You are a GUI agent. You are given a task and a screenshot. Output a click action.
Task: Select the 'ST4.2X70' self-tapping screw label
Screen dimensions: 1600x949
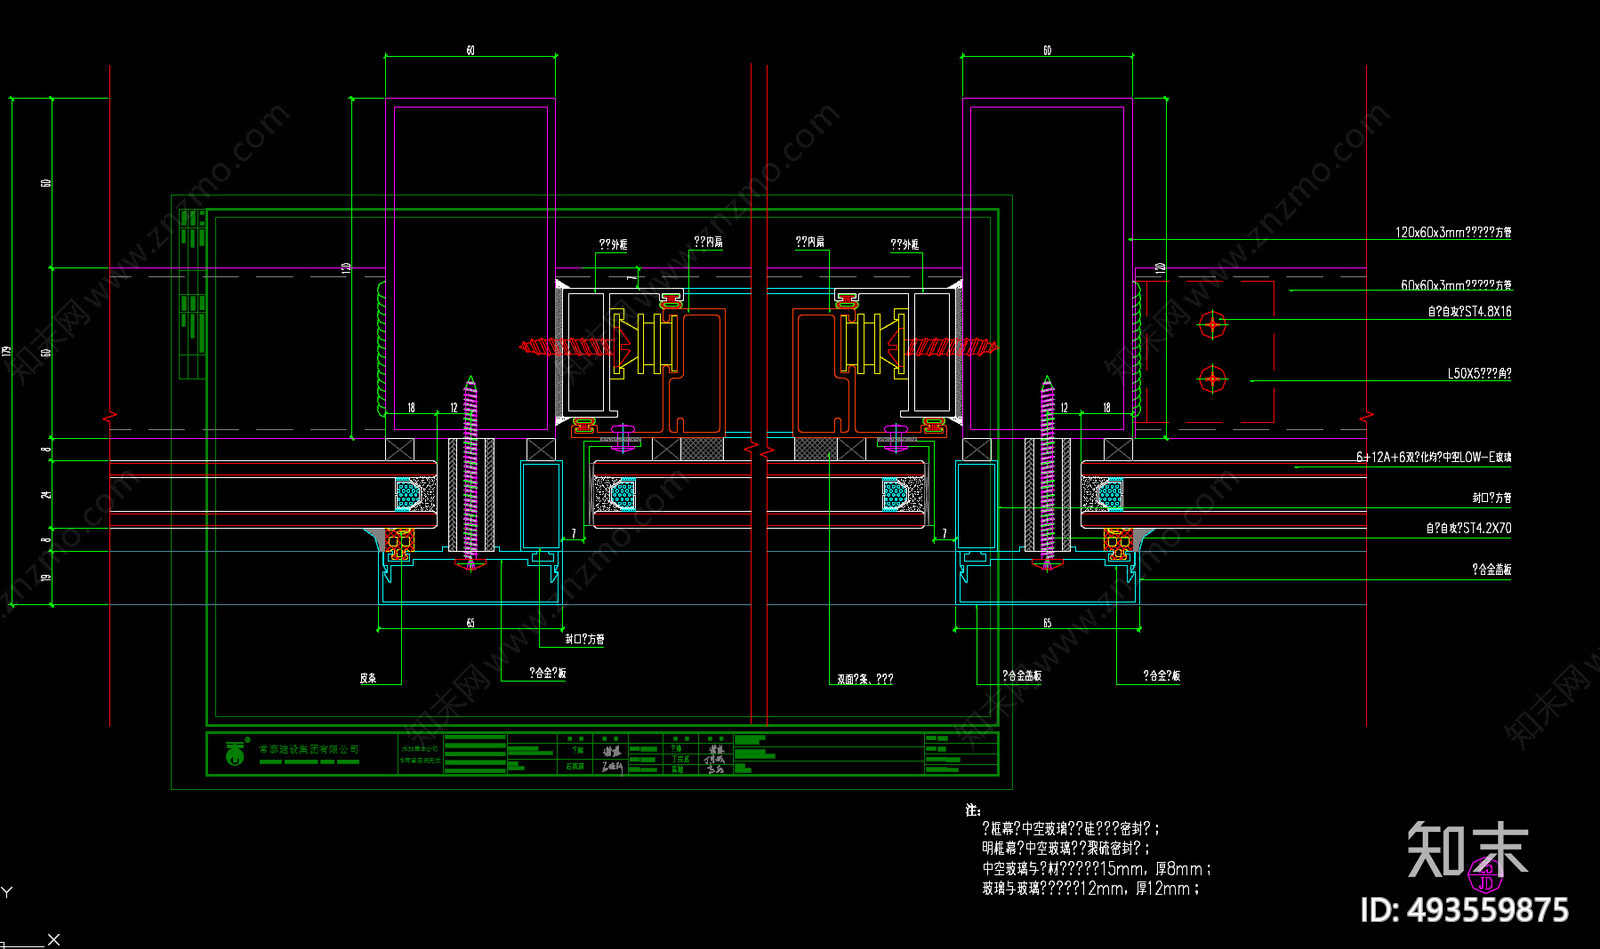tap(1468, 528)
